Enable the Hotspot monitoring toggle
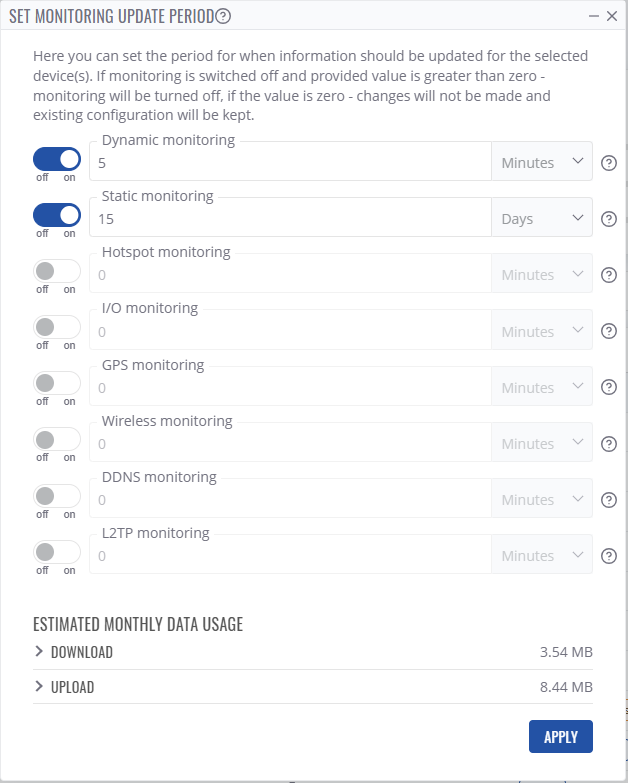Image resolution: width=628 pixels, height=783 pixels. point(57,271)
